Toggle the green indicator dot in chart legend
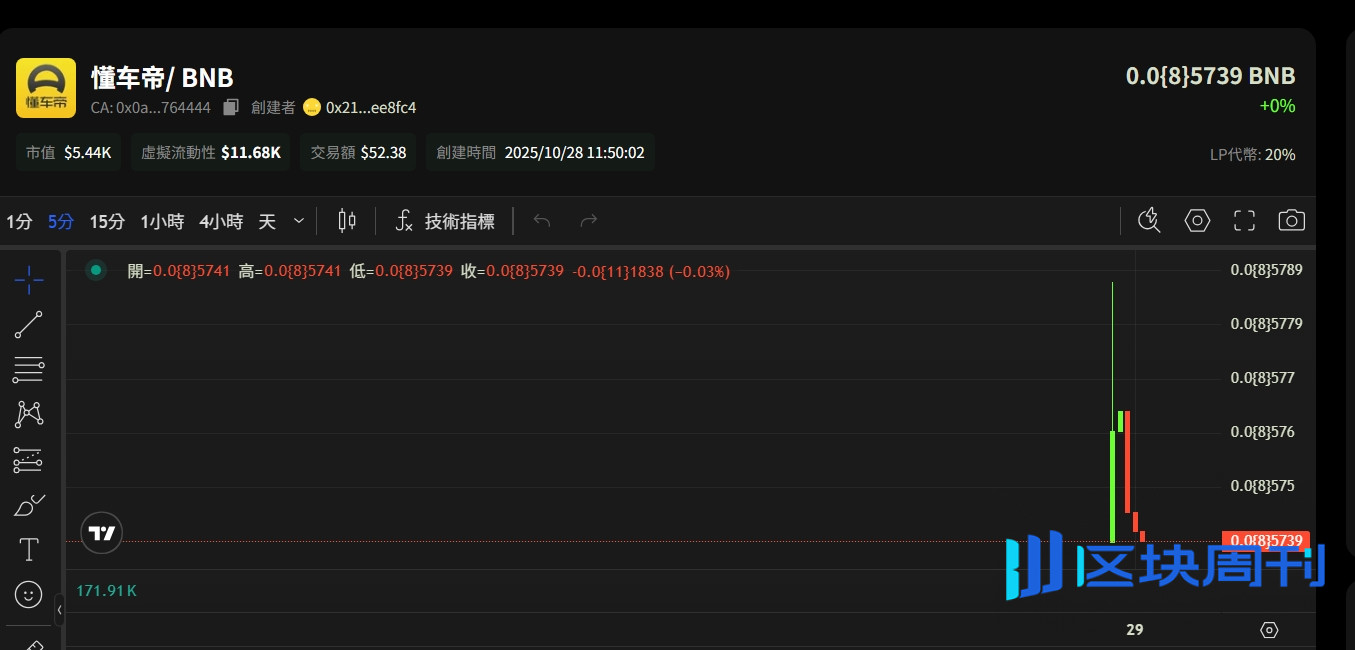Image resolution: width=1355 pixels, height=650 pixels. pos(96,270)
